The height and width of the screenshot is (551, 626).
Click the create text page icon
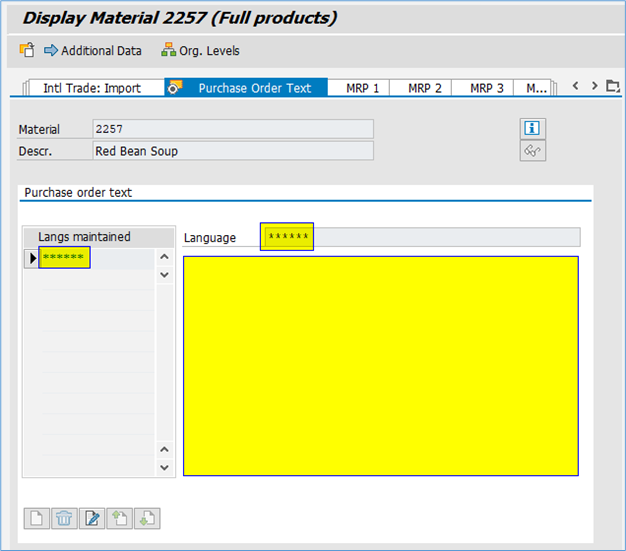[x=37, y=519]
